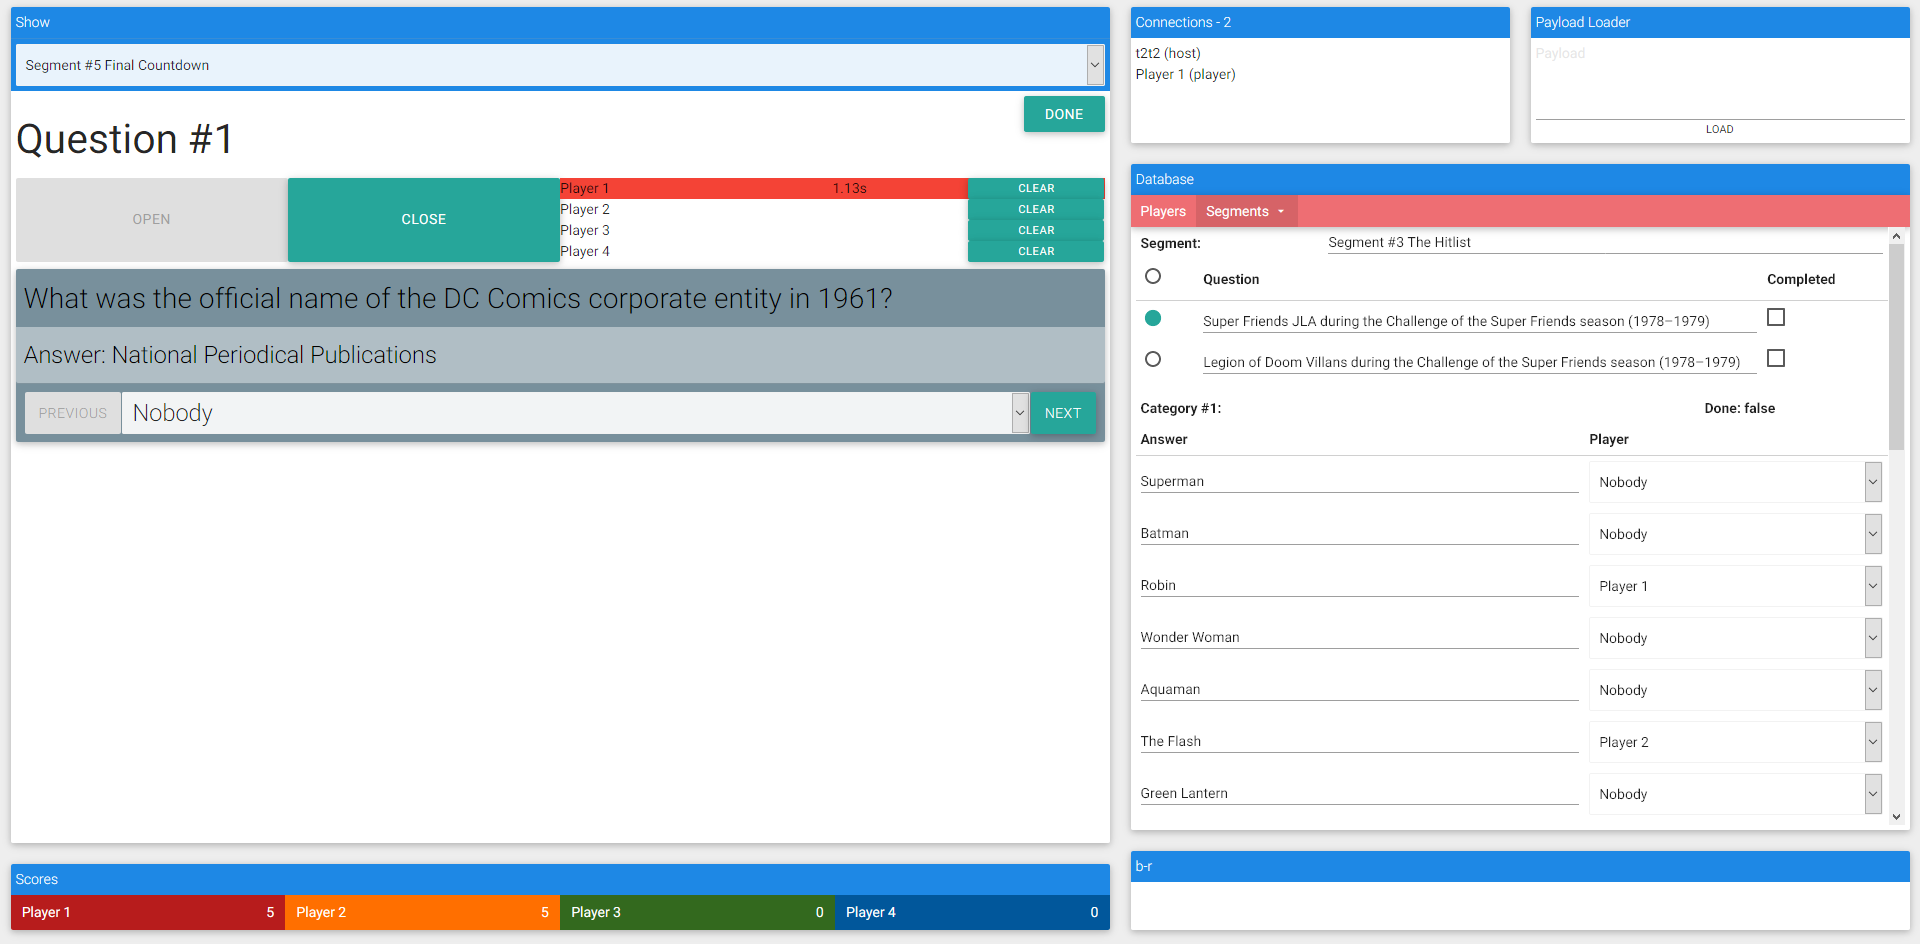
Task: Click the Question #1 heading
Action: click(x=125, y=139)
